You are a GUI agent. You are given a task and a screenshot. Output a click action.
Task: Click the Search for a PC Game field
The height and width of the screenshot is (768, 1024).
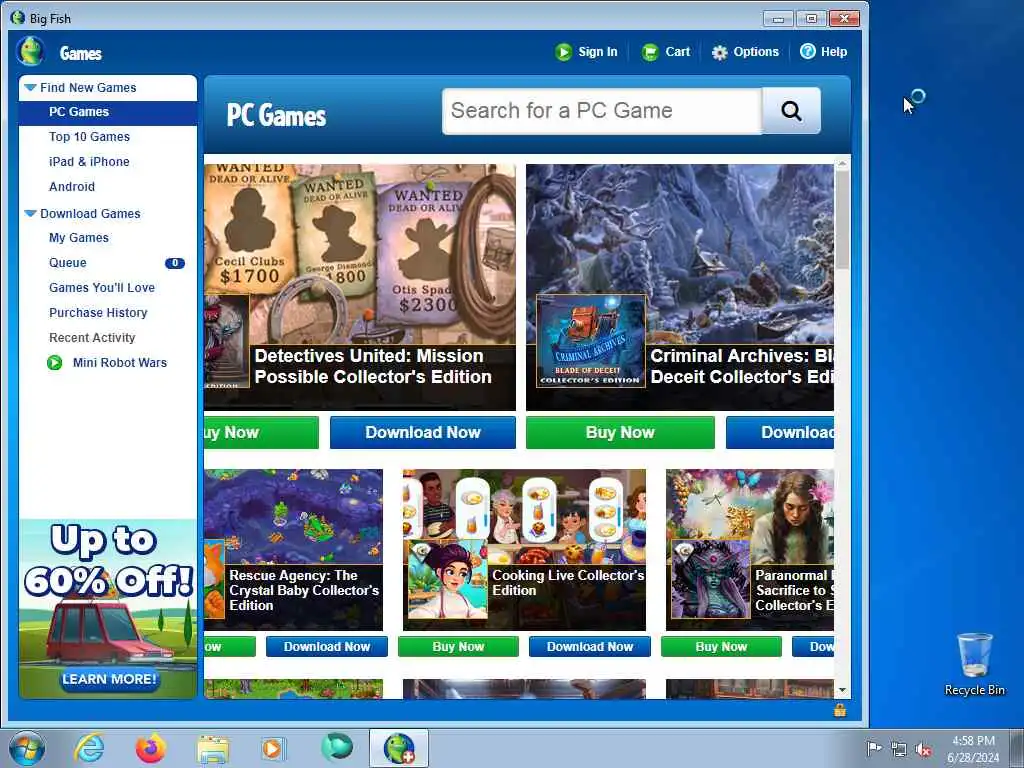[x=601, y=111]
